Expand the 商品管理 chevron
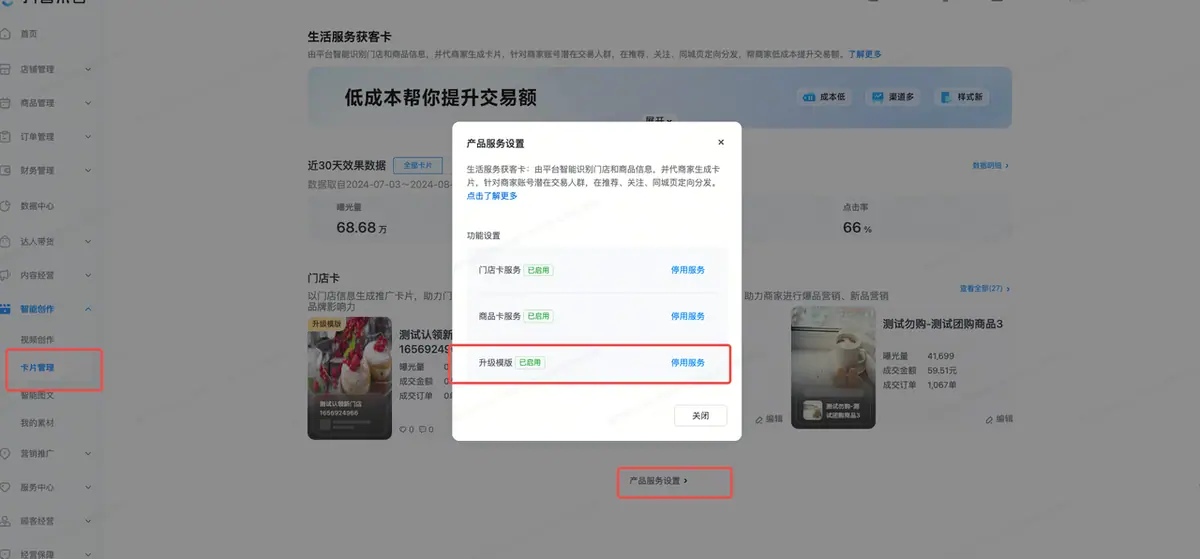 pyautogui.click(x=88, y=103)
